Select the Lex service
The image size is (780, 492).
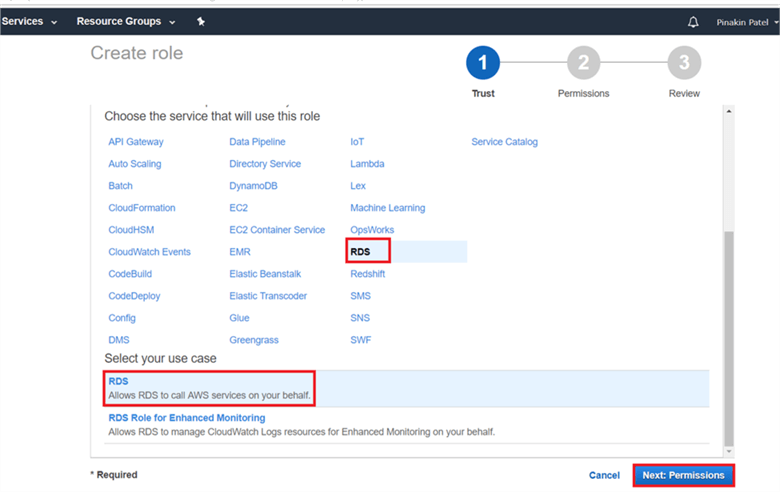(x=358, y=186)
